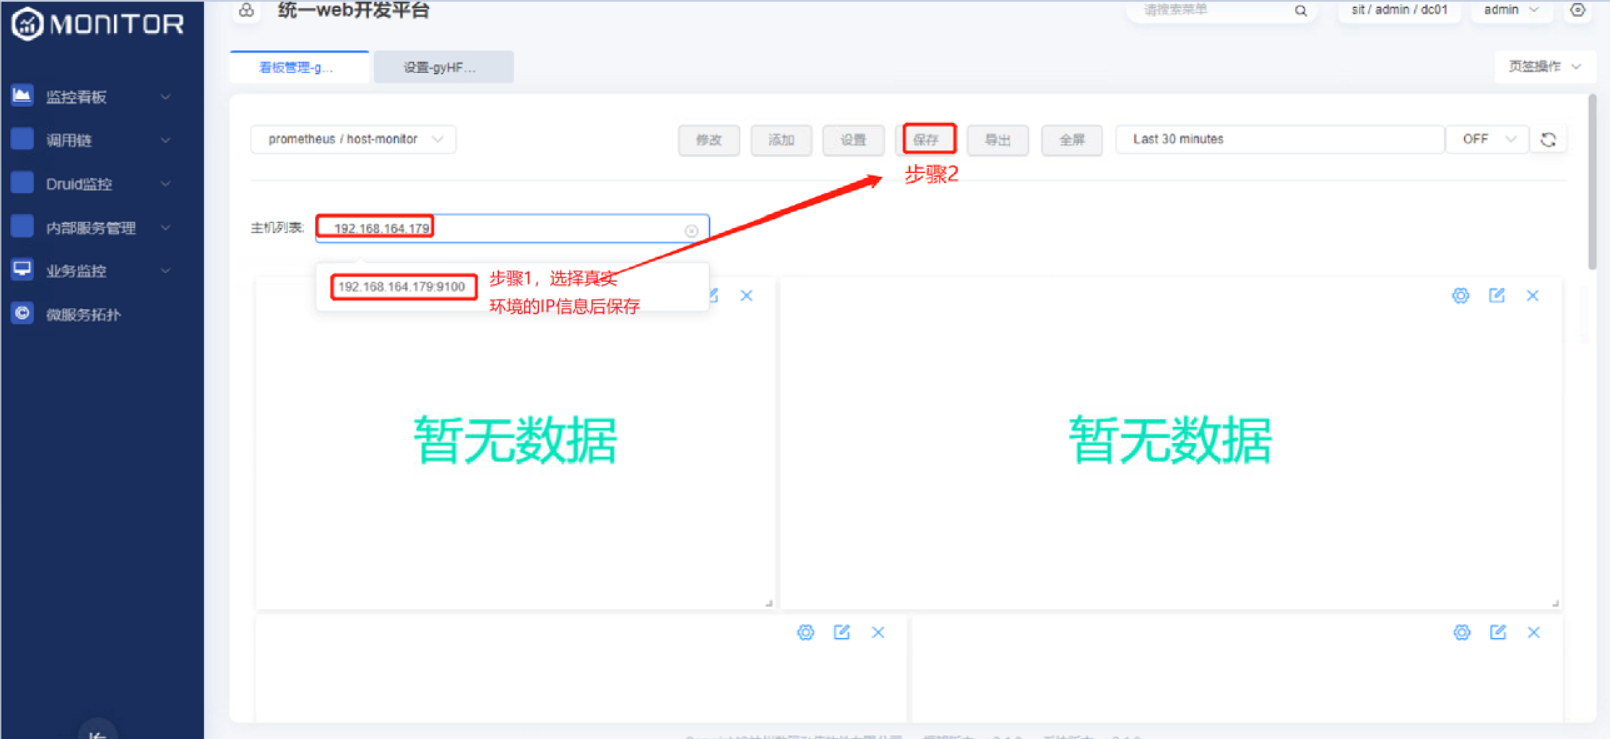
Task: Open 调用链 menu item
Action: tap(102, 140)
